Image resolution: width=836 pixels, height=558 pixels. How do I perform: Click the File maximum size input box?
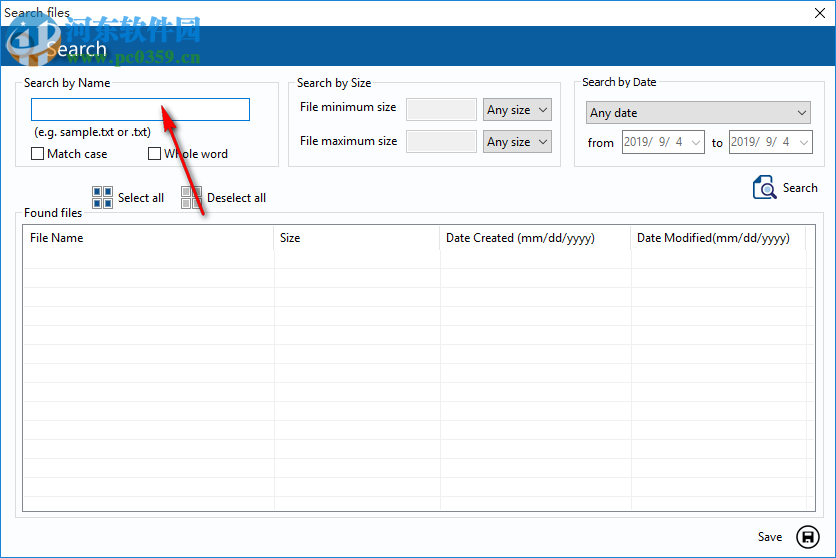coord(441,142)
